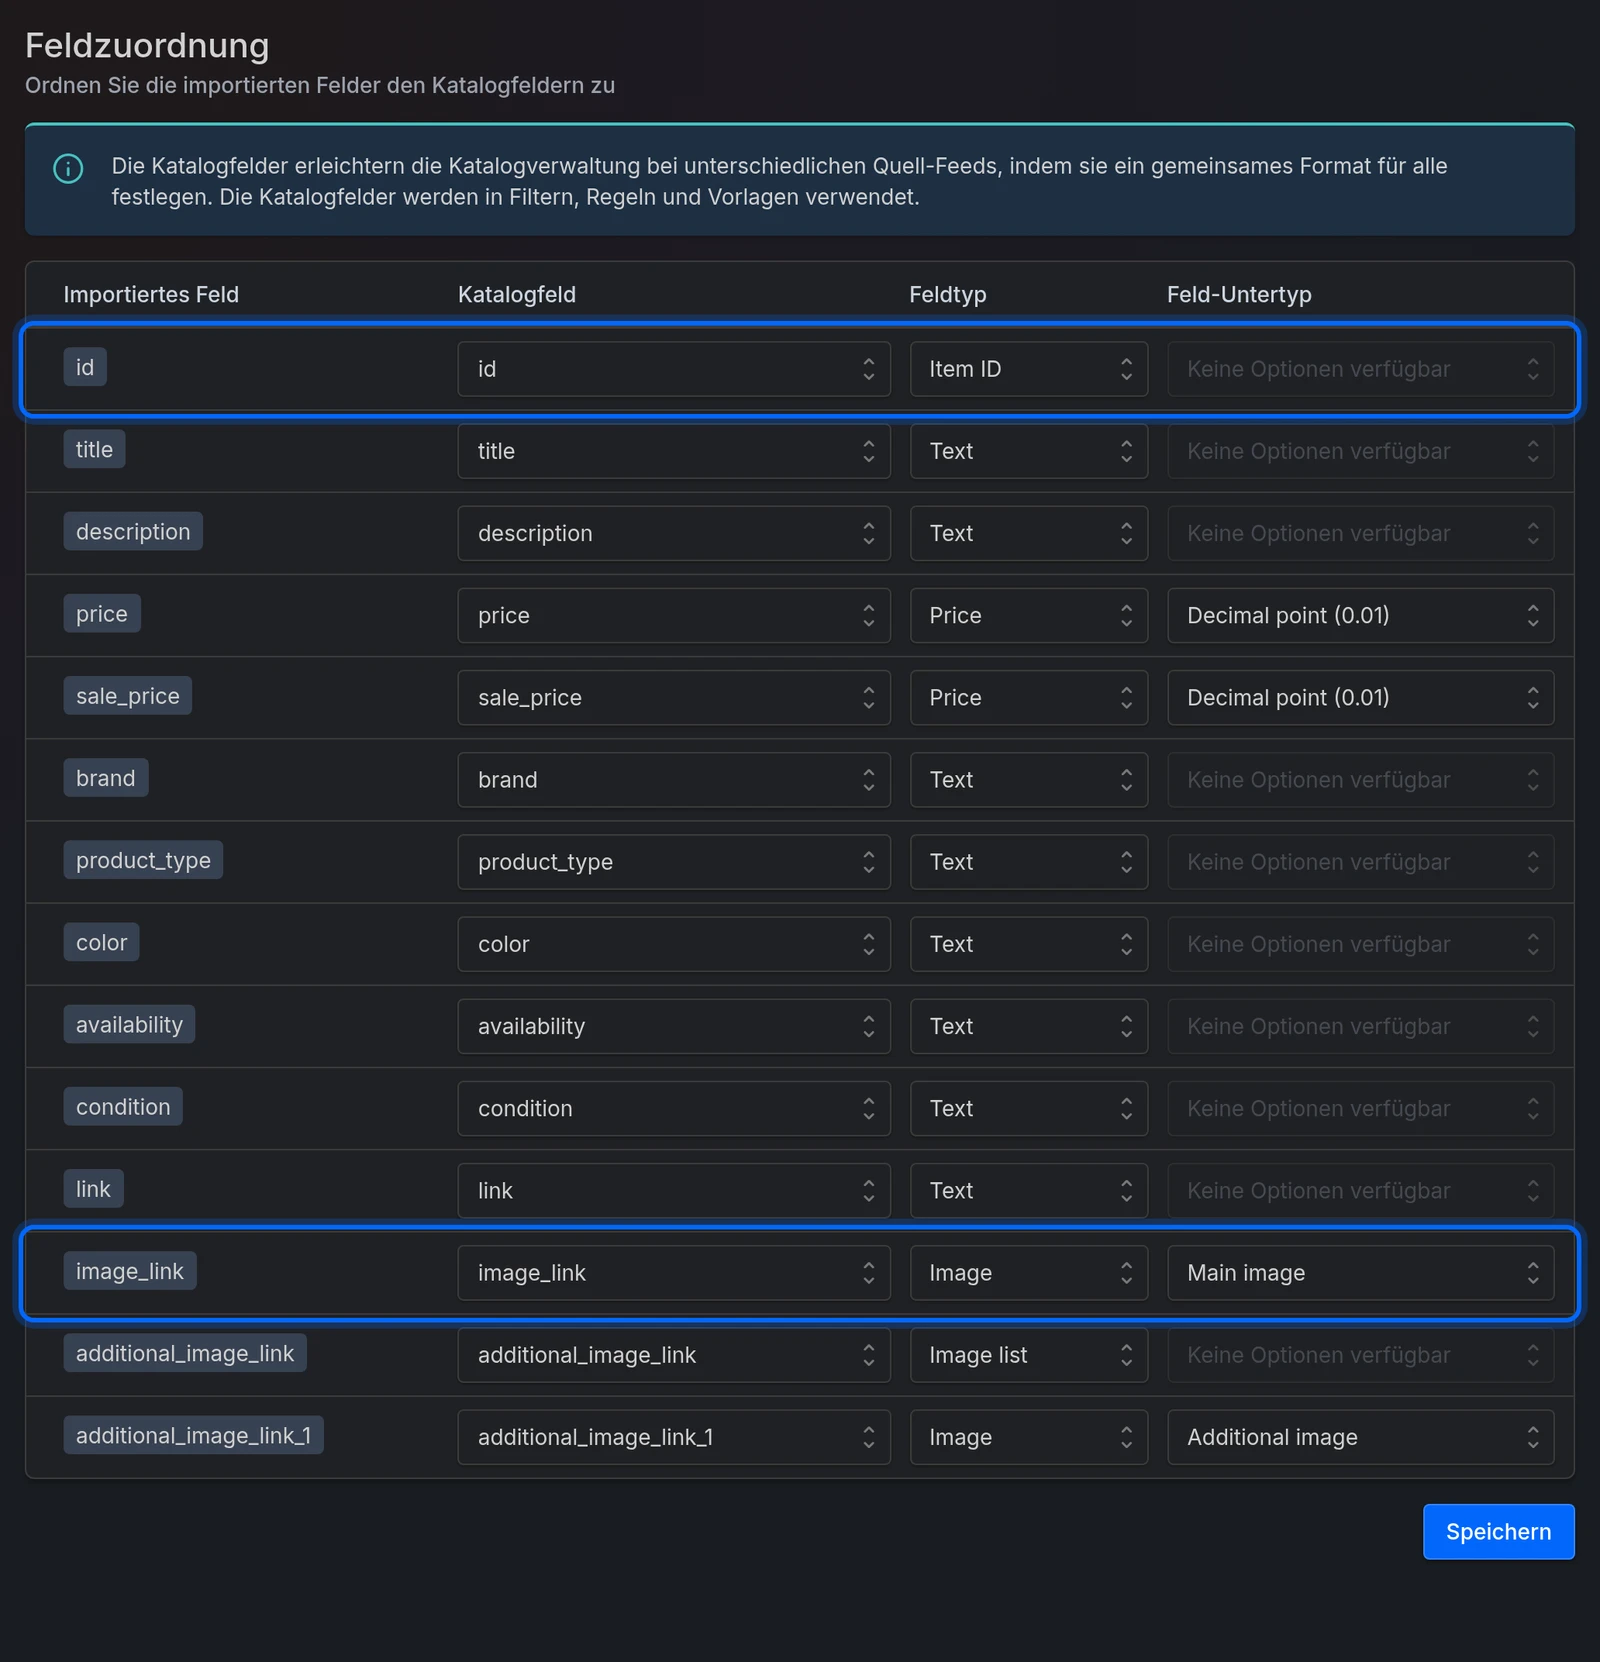The height and width of the screenshot is (1662, 1600).
Task: Click the imported field tag 'product_type'
Action: (143, 860)
